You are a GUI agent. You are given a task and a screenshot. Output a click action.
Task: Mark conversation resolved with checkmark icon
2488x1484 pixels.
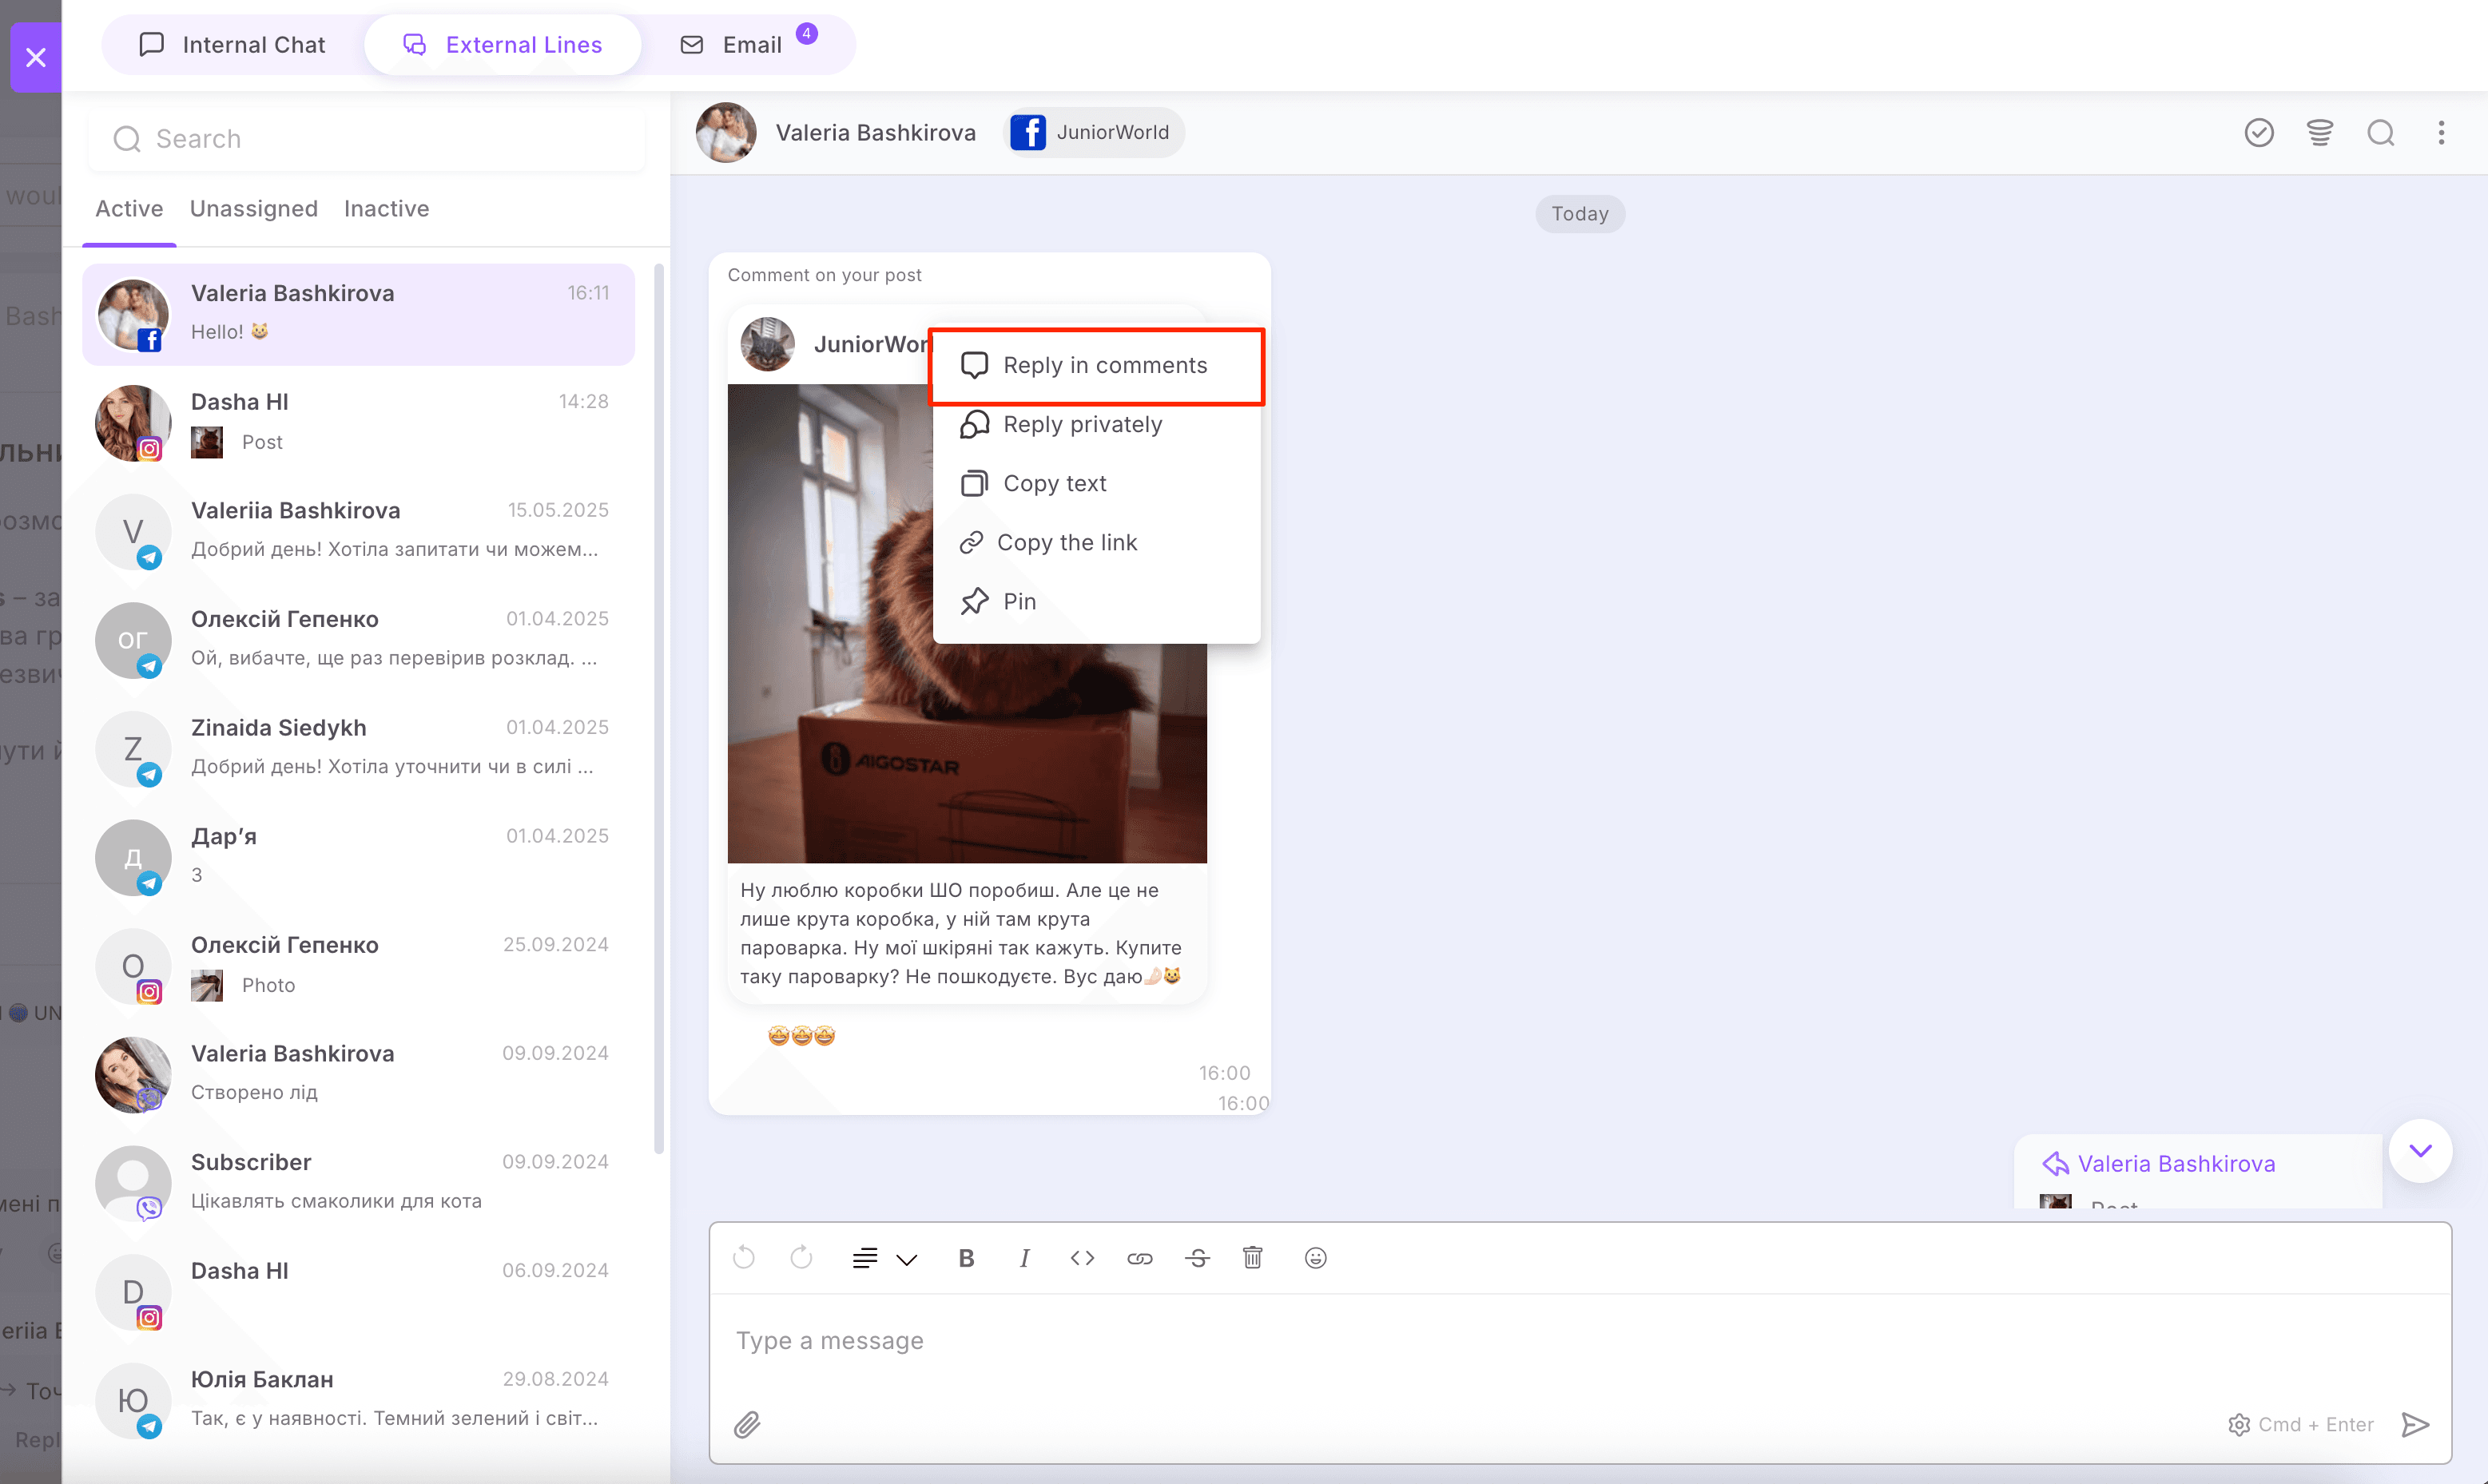2259,133
